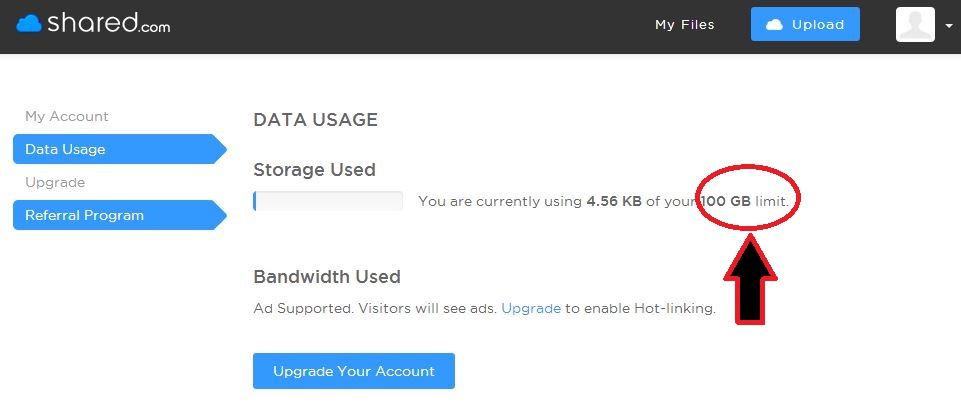
Task: Click the DATA USAGE page heading
Action: tap(316, 120)
